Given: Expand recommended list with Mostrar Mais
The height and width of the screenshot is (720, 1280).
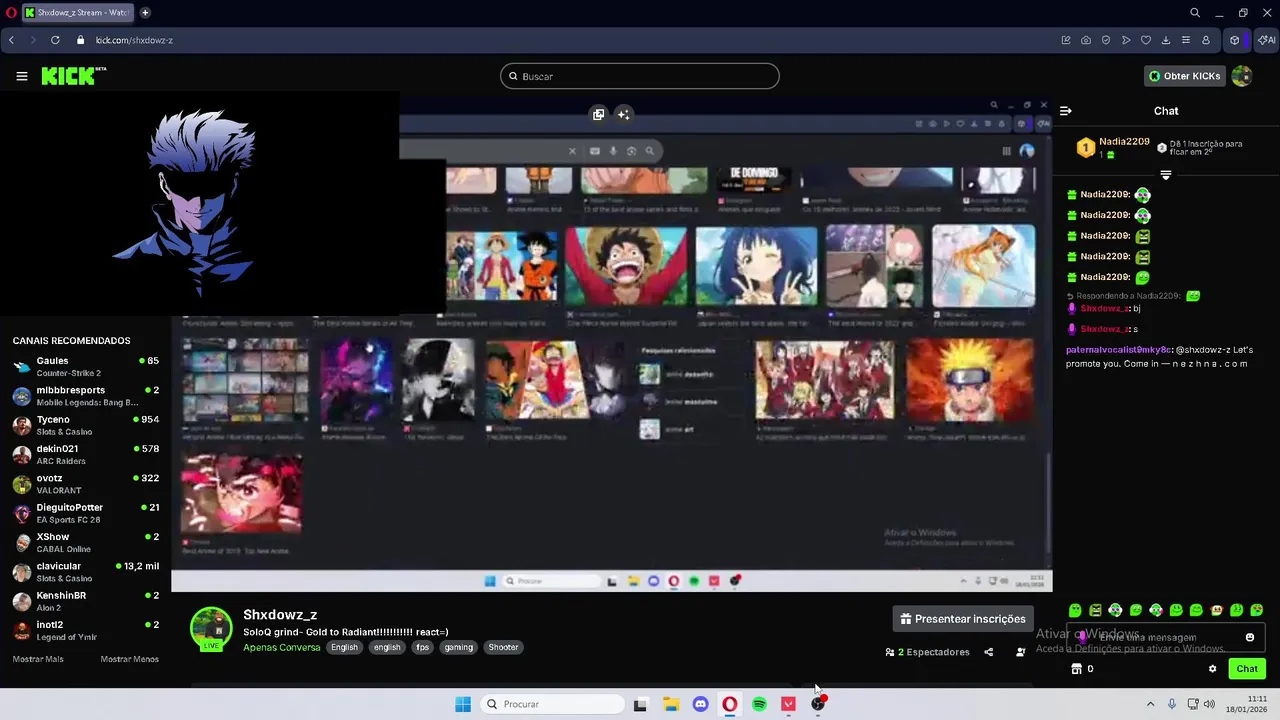Looking at the screenshot, I should (38, 659).
